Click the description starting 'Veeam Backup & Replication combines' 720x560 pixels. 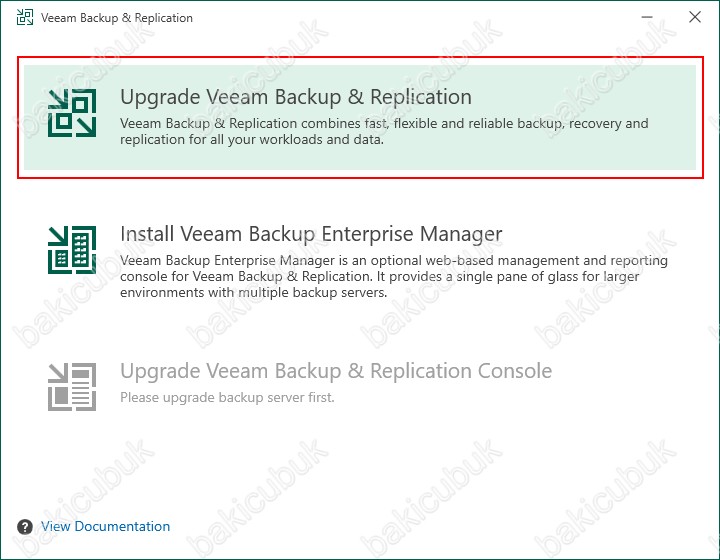click(384, 131)
